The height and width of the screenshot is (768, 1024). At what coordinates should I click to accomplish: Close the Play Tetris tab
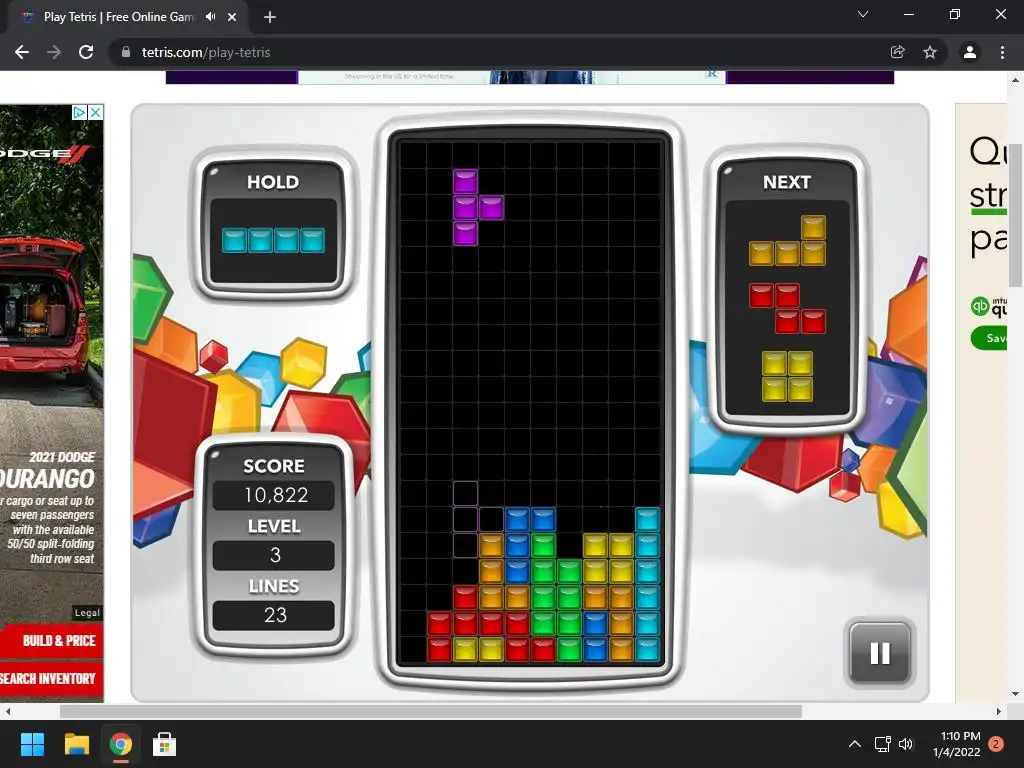point(232,17)
